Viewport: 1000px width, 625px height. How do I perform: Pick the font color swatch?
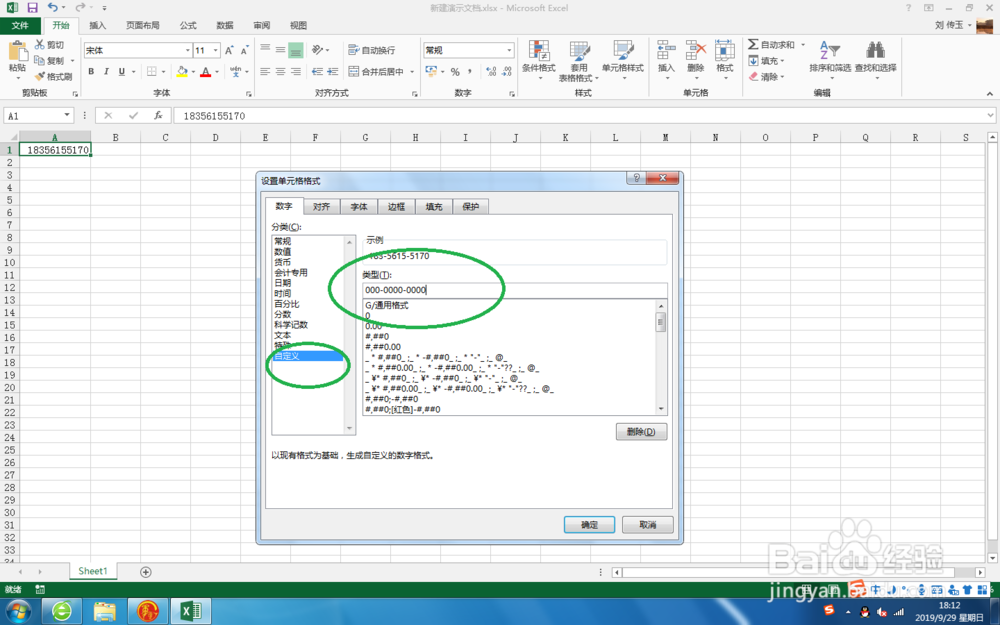(203, 71)
